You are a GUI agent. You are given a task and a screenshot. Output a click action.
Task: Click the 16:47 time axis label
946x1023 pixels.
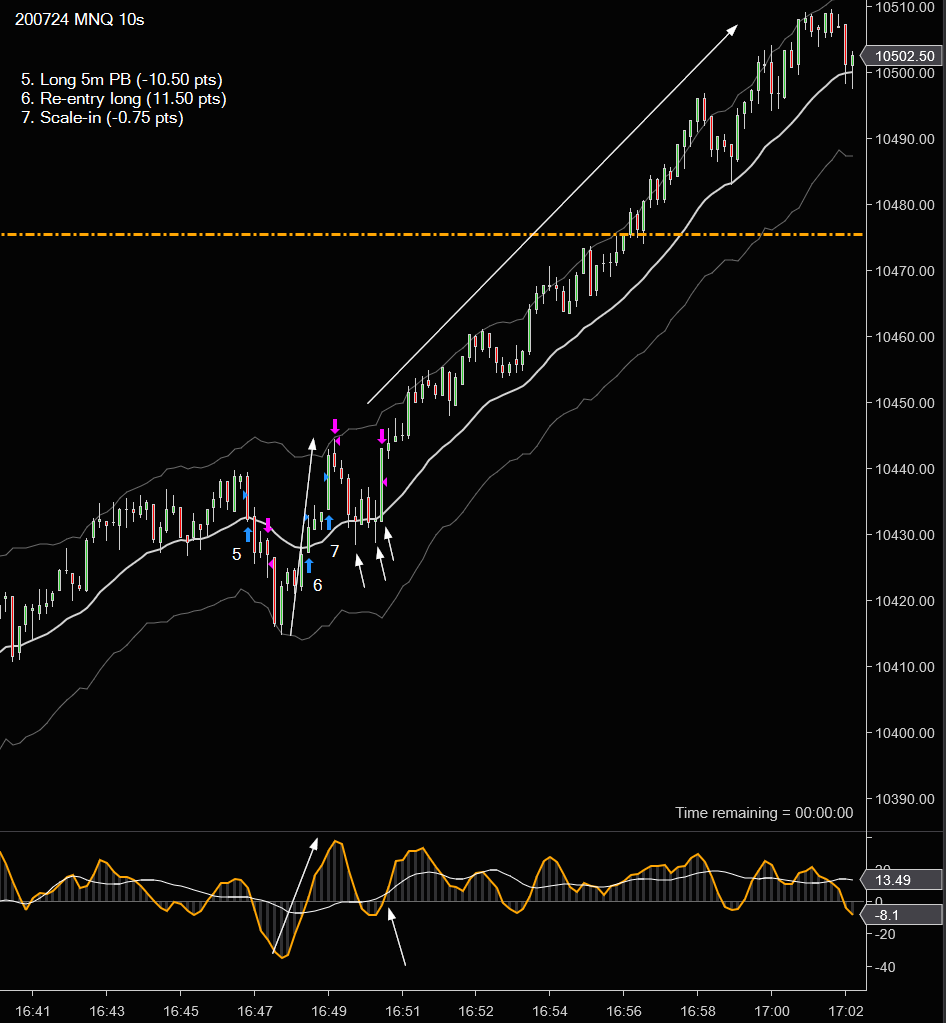click(254, 1011)
